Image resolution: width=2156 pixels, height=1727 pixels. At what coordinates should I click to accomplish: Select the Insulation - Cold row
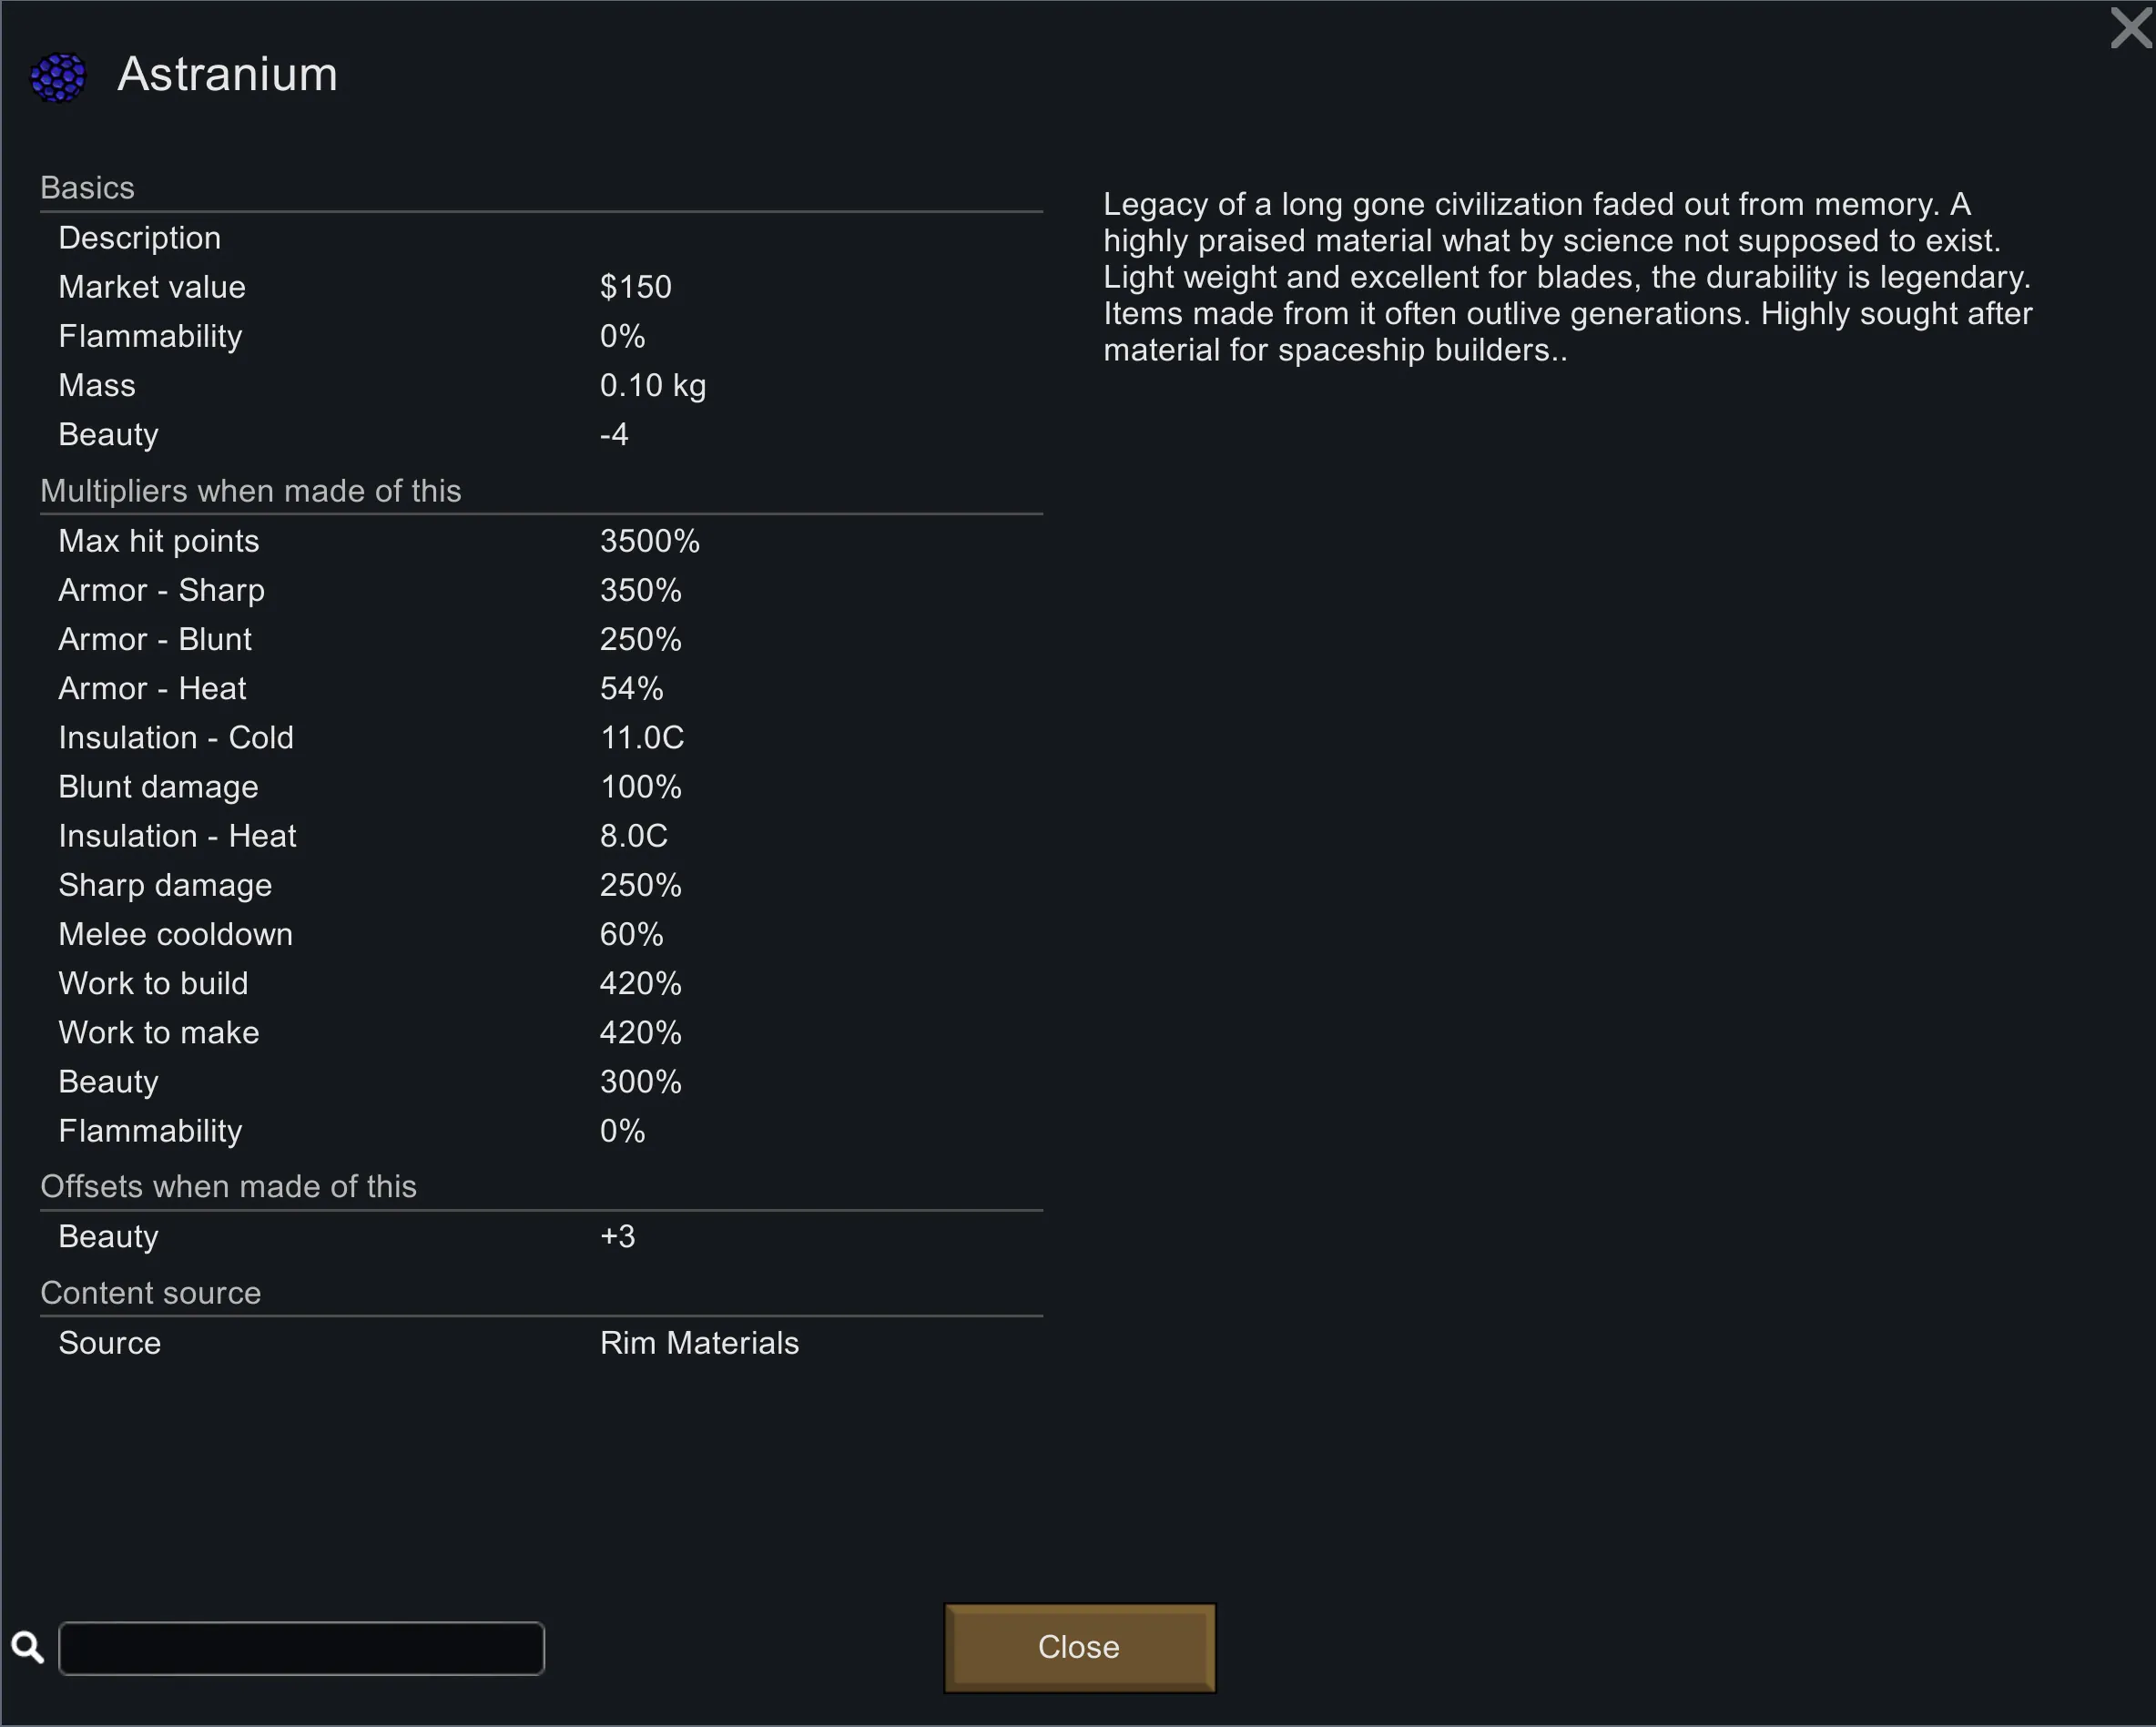point(540,737)
